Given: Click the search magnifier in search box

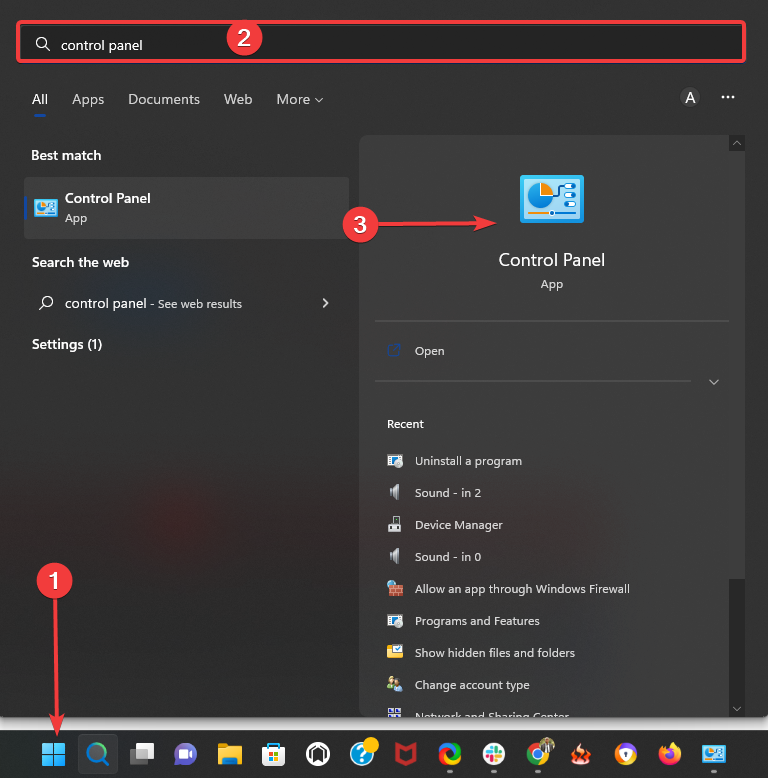Looking at the screenshot, I should point(43,44).
